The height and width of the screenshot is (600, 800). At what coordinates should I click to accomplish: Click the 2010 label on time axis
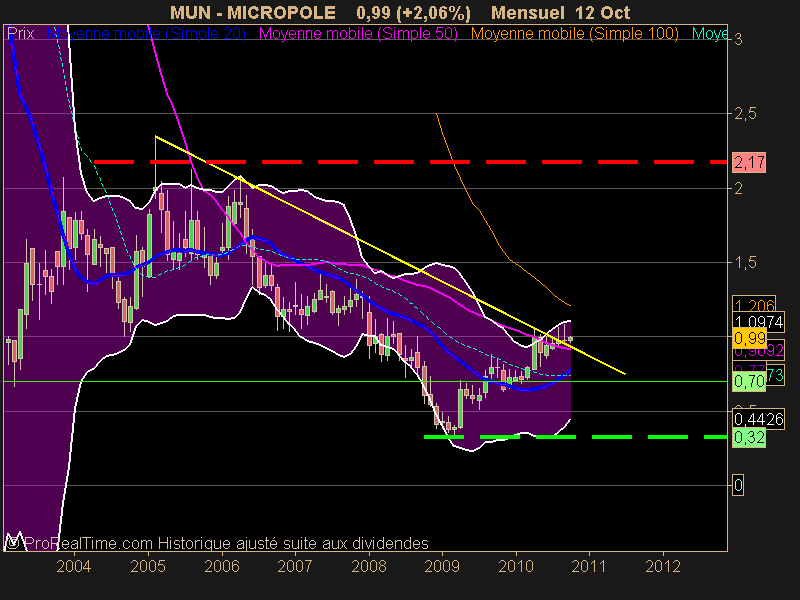coord(516,566)
